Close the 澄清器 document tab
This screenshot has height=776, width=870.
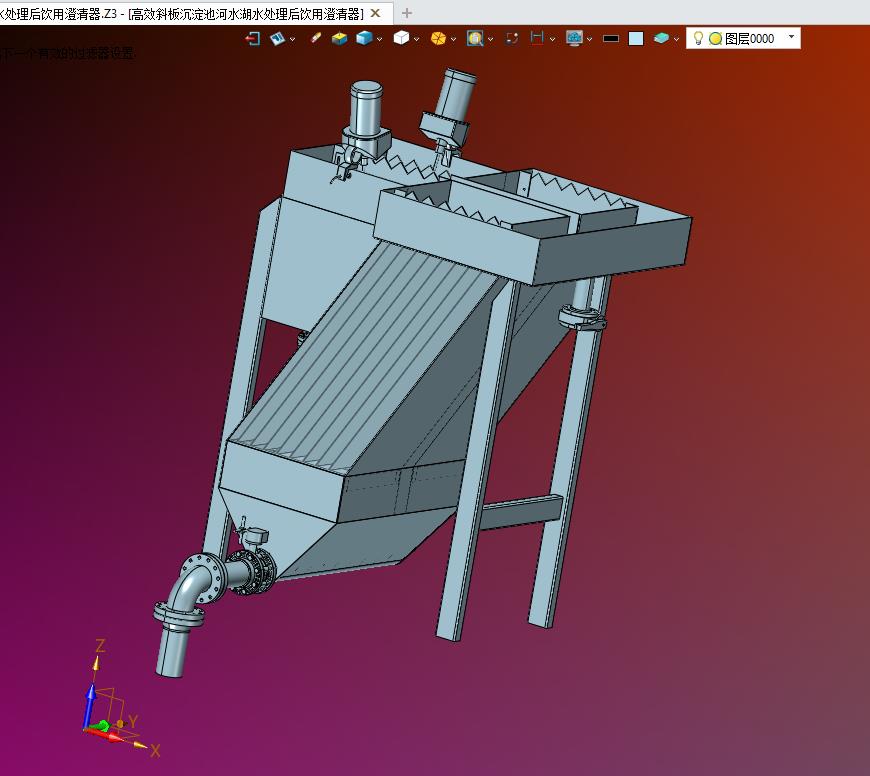click(376, 13)
